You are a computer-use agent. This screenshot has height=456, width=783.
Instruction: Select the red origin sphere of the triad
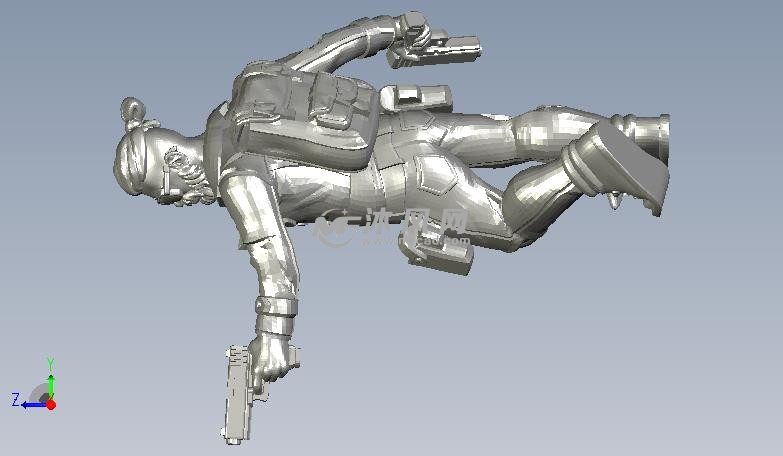(51, 404)
